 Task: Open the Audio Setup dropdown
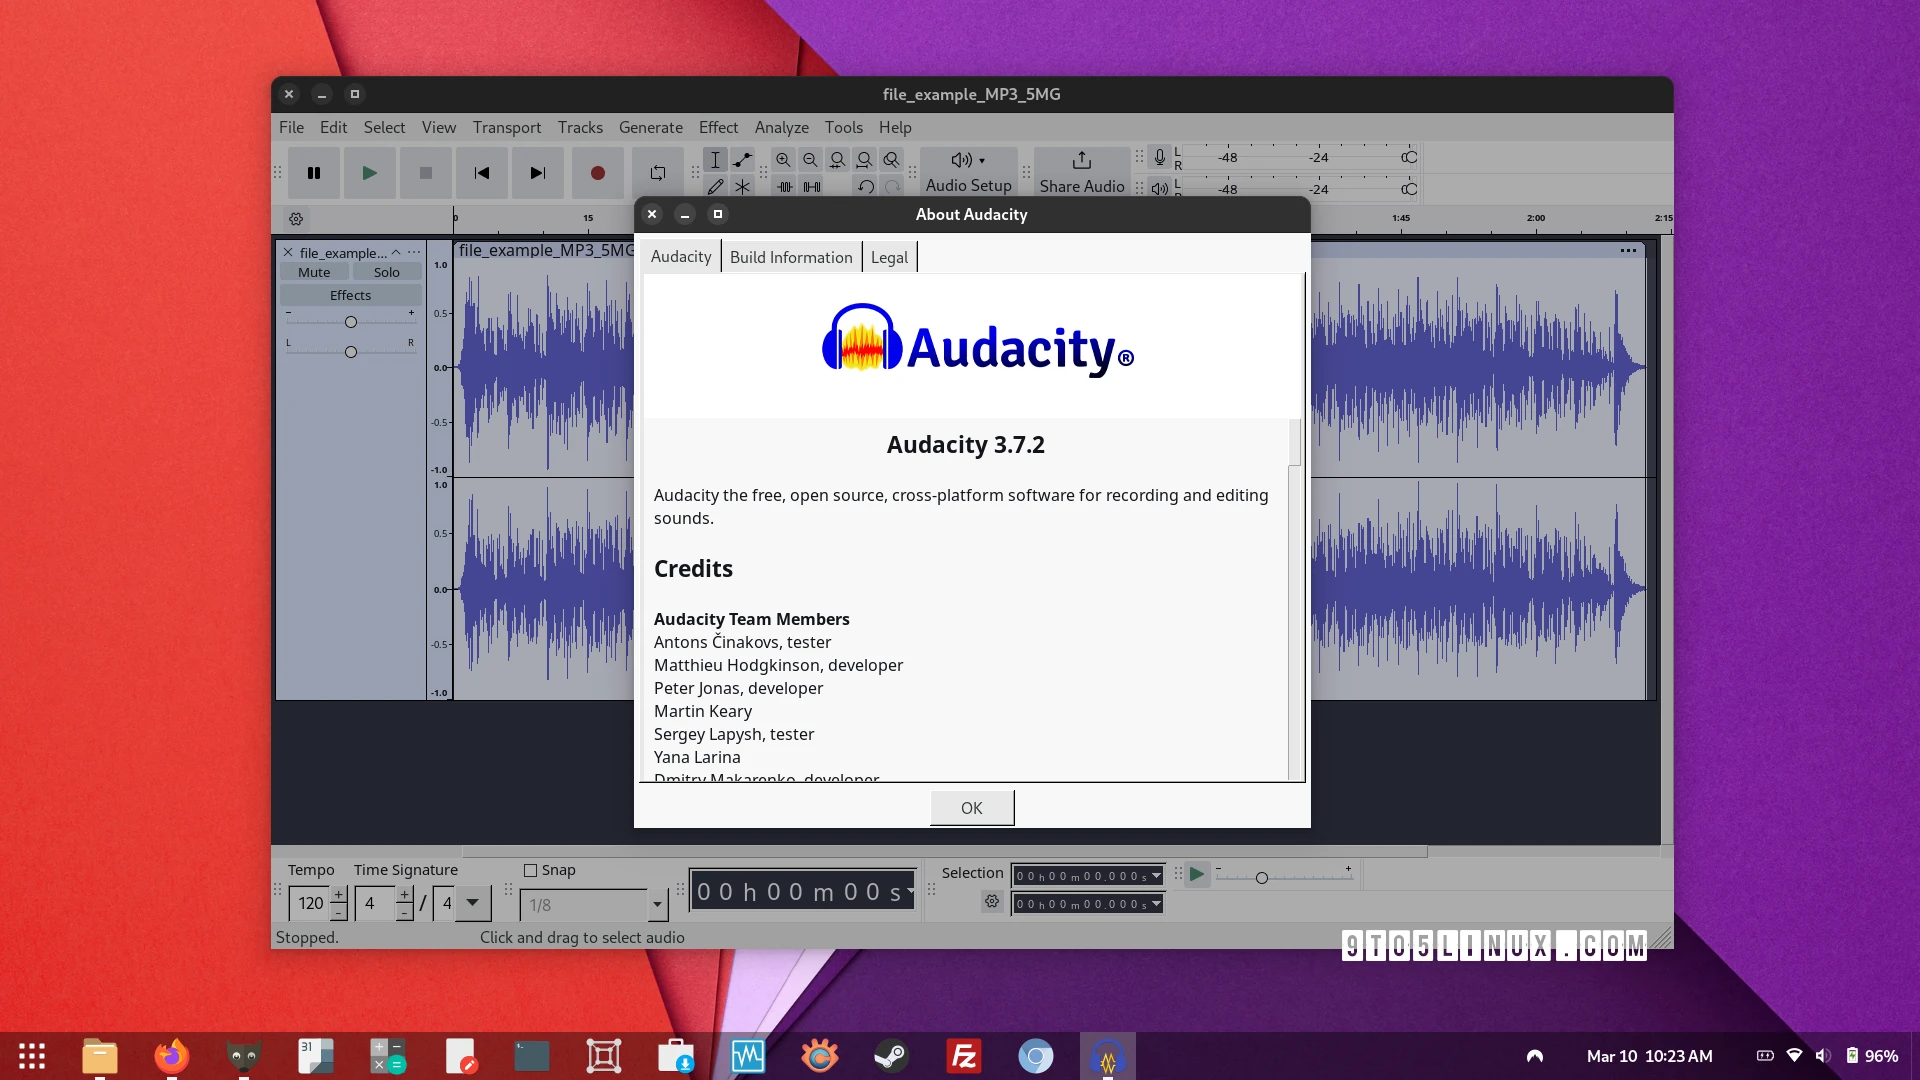[x=968, y=171]
